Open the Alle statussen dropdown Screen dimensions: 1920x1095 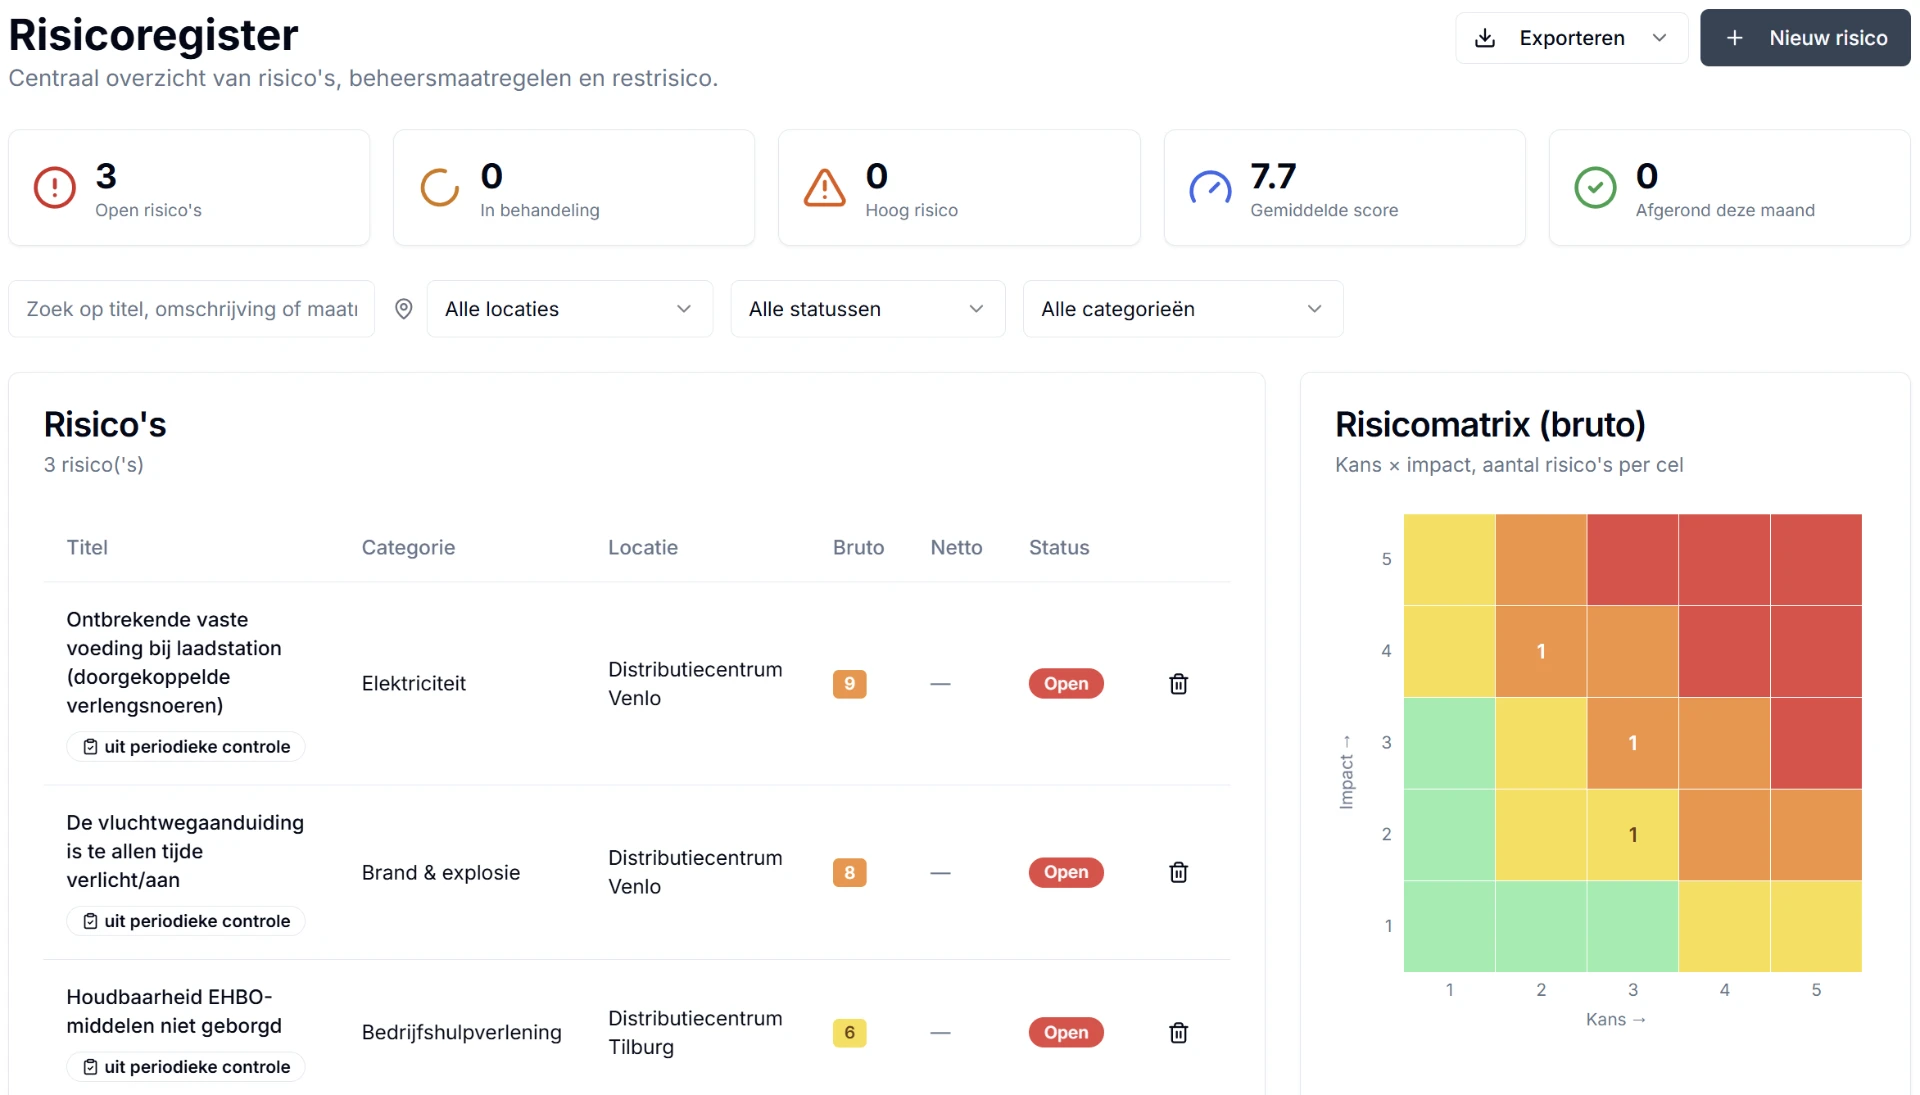pyautogui.click(x=868, y=309)
